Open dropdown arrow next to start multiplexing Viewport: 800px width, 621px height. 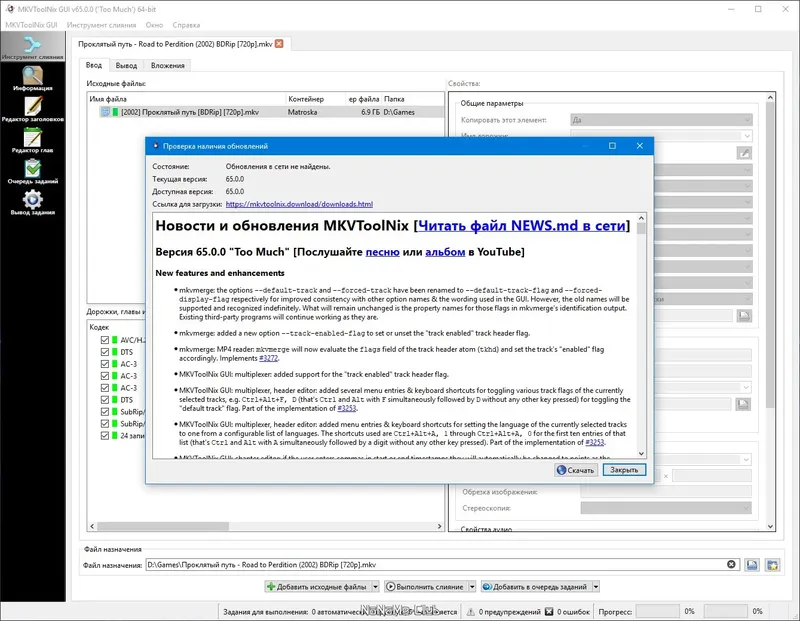coord(472,587)
